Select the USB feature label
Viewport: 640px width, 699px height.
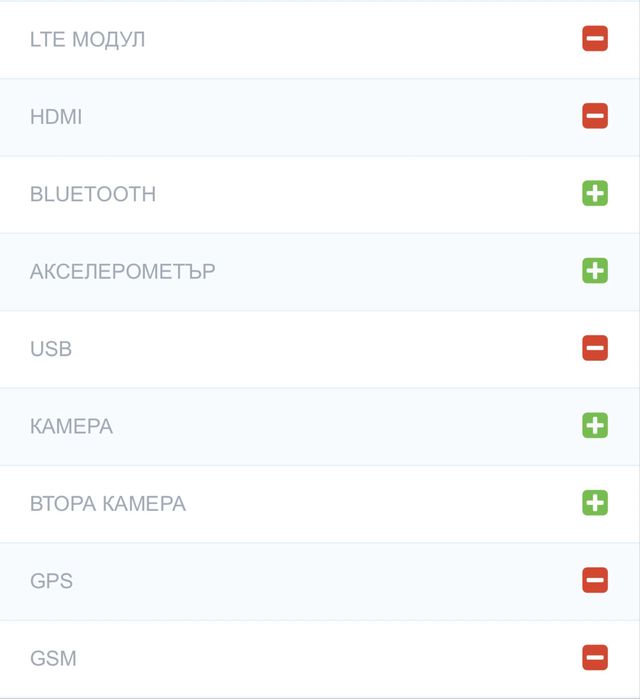[51, 349]
